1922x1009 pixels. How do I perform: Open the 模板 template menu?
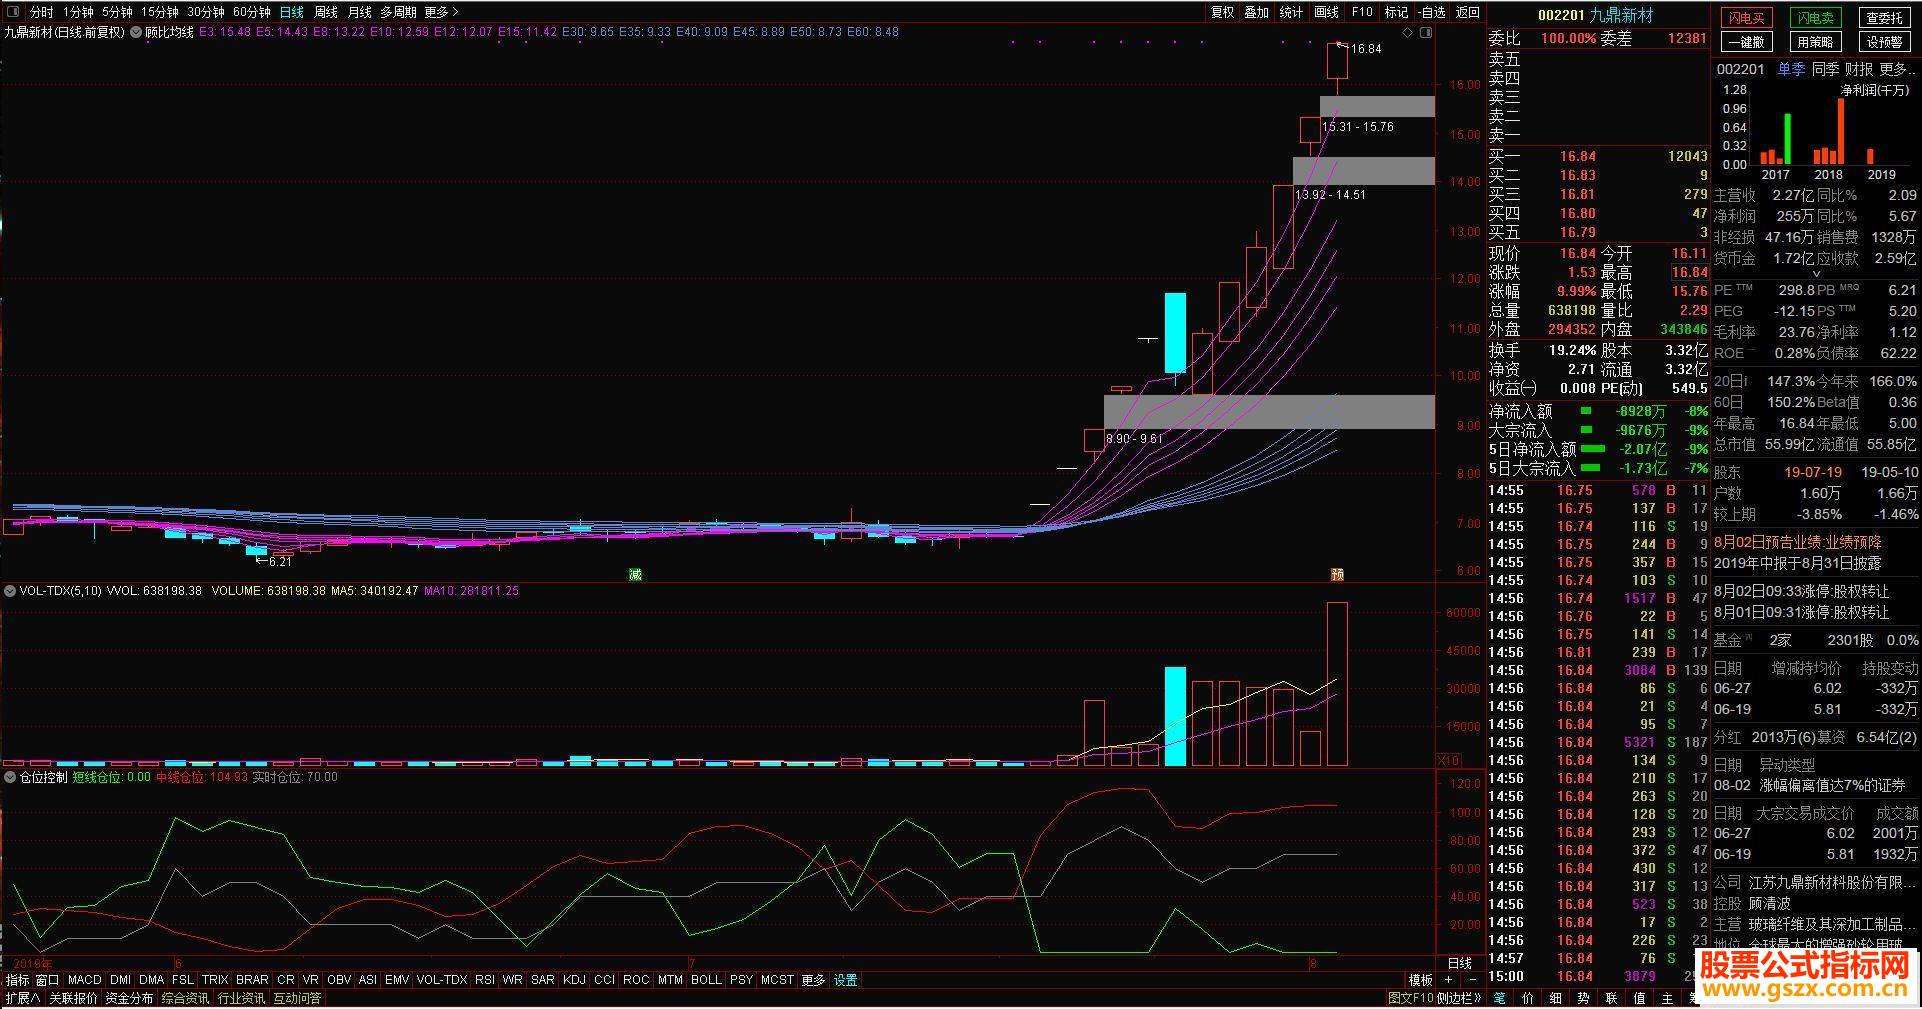[x=1420, y=980]
